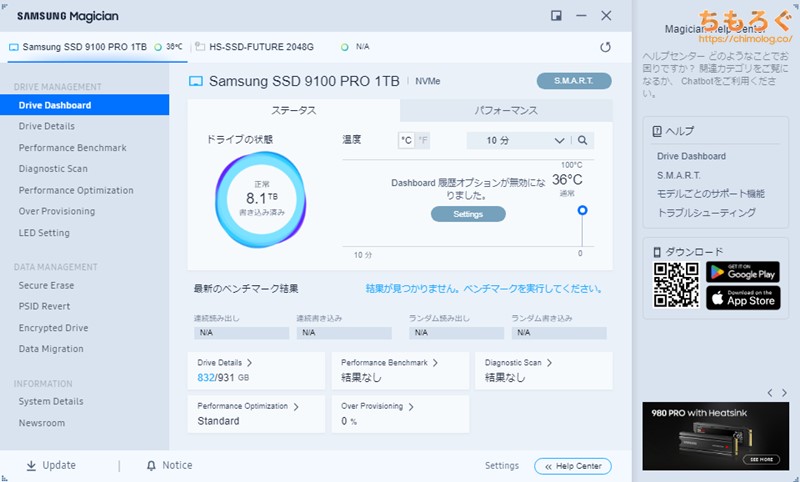Select the Samsung SSD 9100 PRO 1TB drive tab
The width and height of the screenshot is (800, 482).
tap(97, 47)
